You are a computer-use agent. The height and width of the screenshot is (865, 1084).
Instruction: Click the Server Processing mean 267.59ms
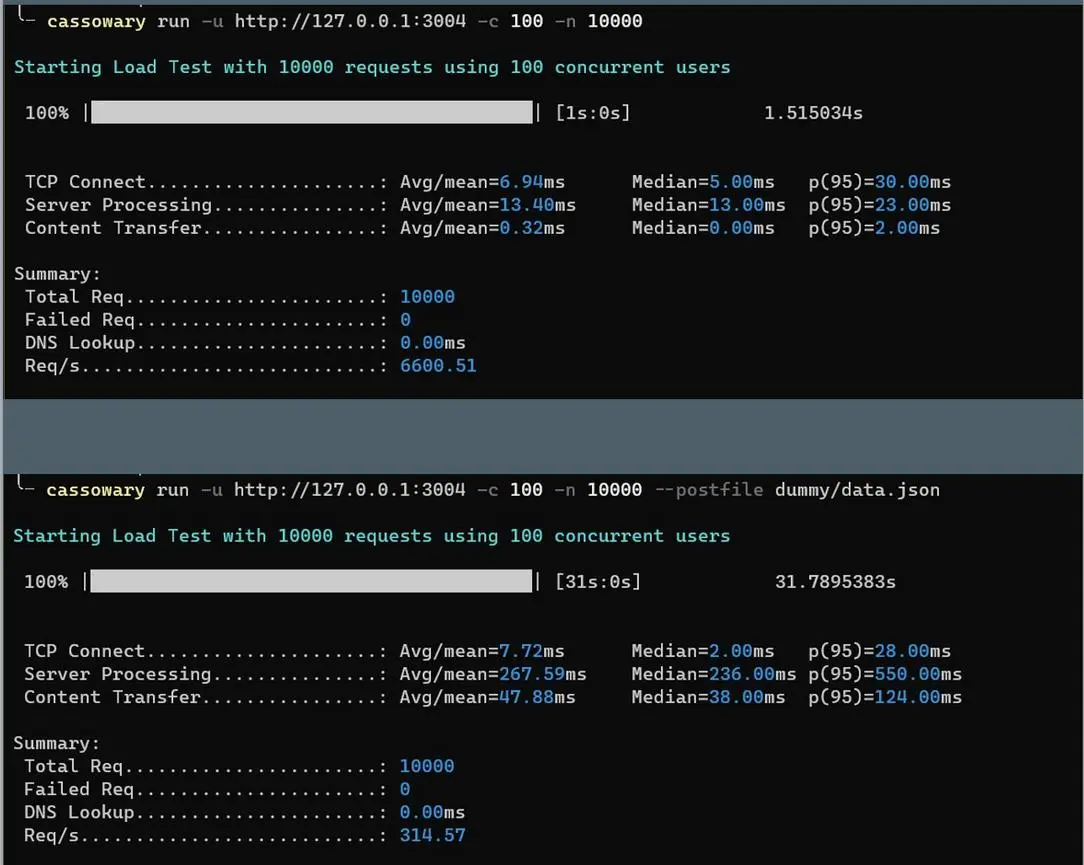[543, 673]
